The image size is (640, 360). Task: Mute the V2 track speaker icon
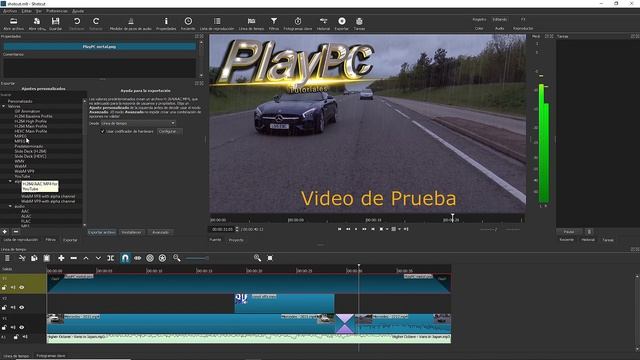click(x=13, y=307)
